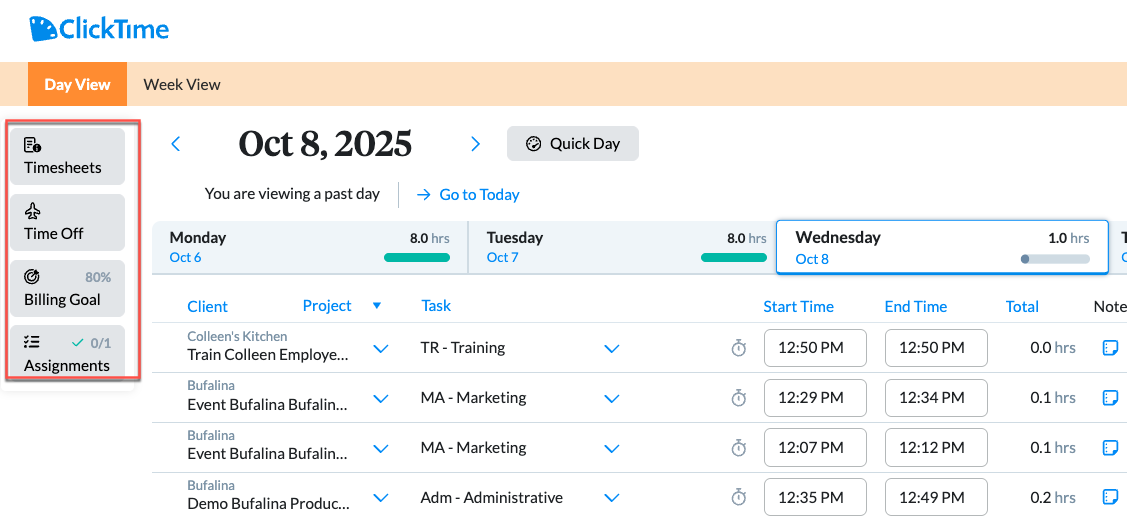
Task: Click the 0/1 Assignments count
Action: 100,343
